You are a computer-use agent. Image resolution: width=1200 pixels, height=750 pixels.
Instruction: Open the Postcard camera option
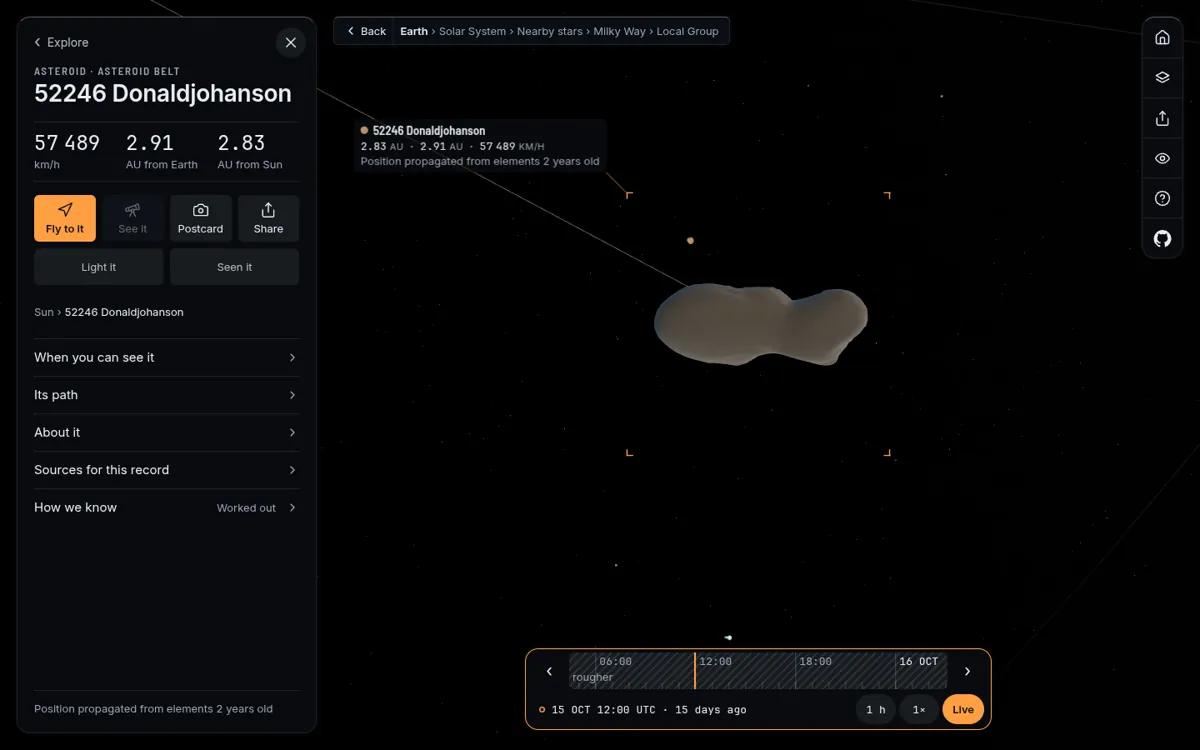201,218
